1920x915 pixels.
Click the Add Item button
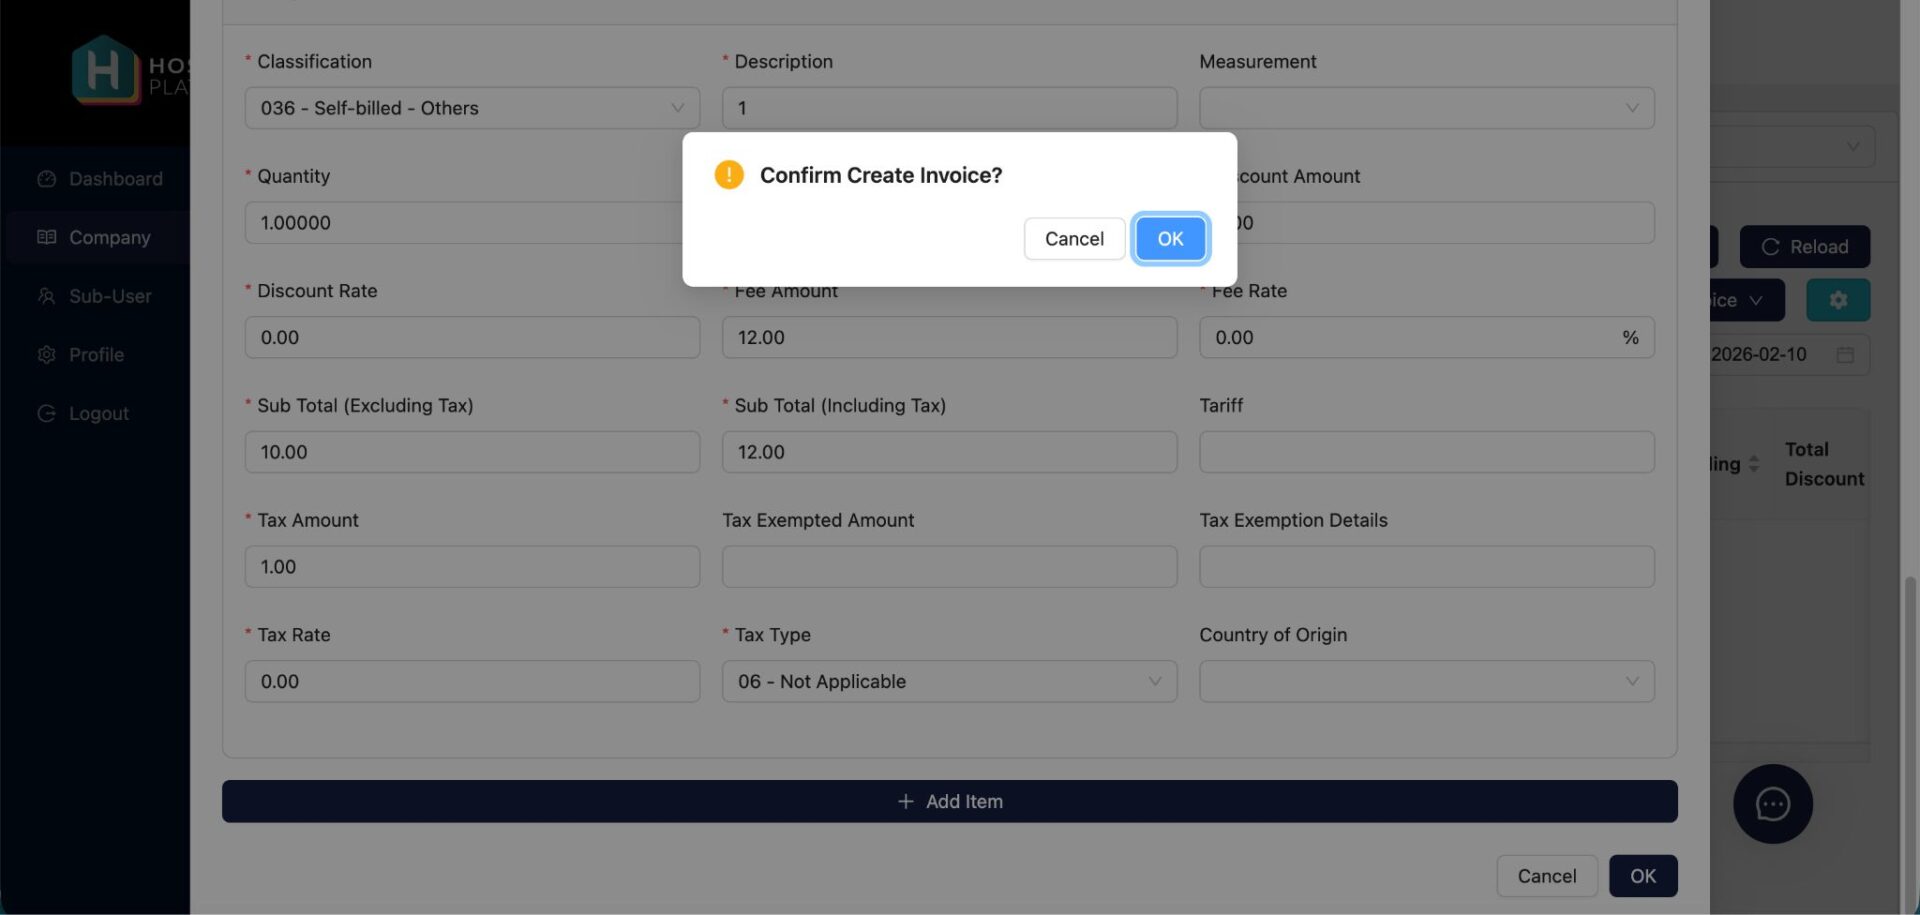(x=949, y=801)
